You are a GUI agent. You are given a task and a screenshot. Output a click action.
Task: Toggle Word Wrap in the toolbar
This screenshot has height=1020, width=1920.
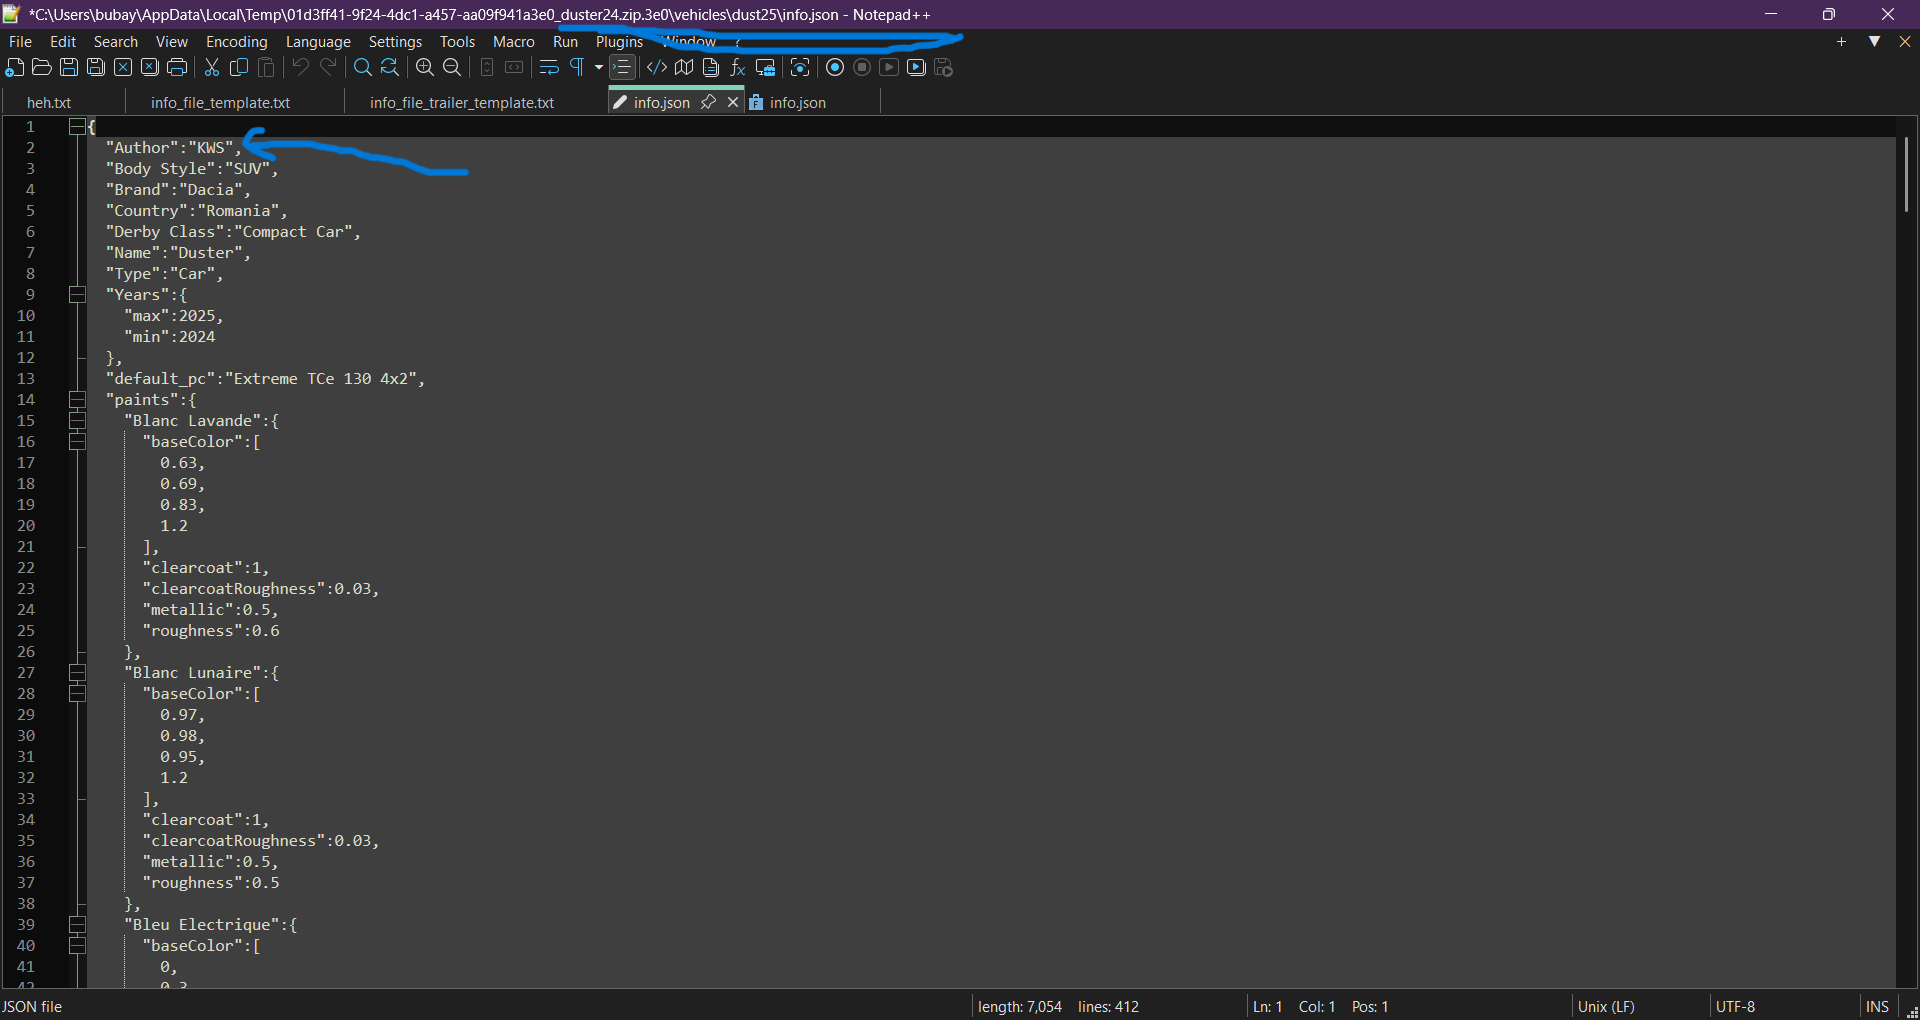(x=549, y=68)
